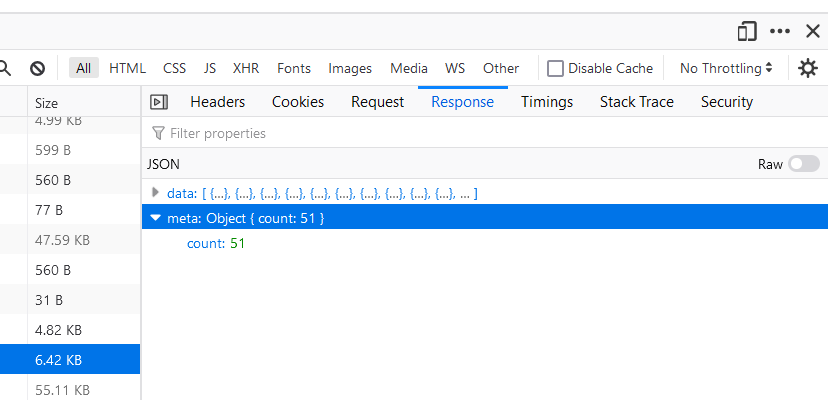This screenshot has height=400, width=828.
Task: Sort by the Size column header
Action: pos(84,103)
